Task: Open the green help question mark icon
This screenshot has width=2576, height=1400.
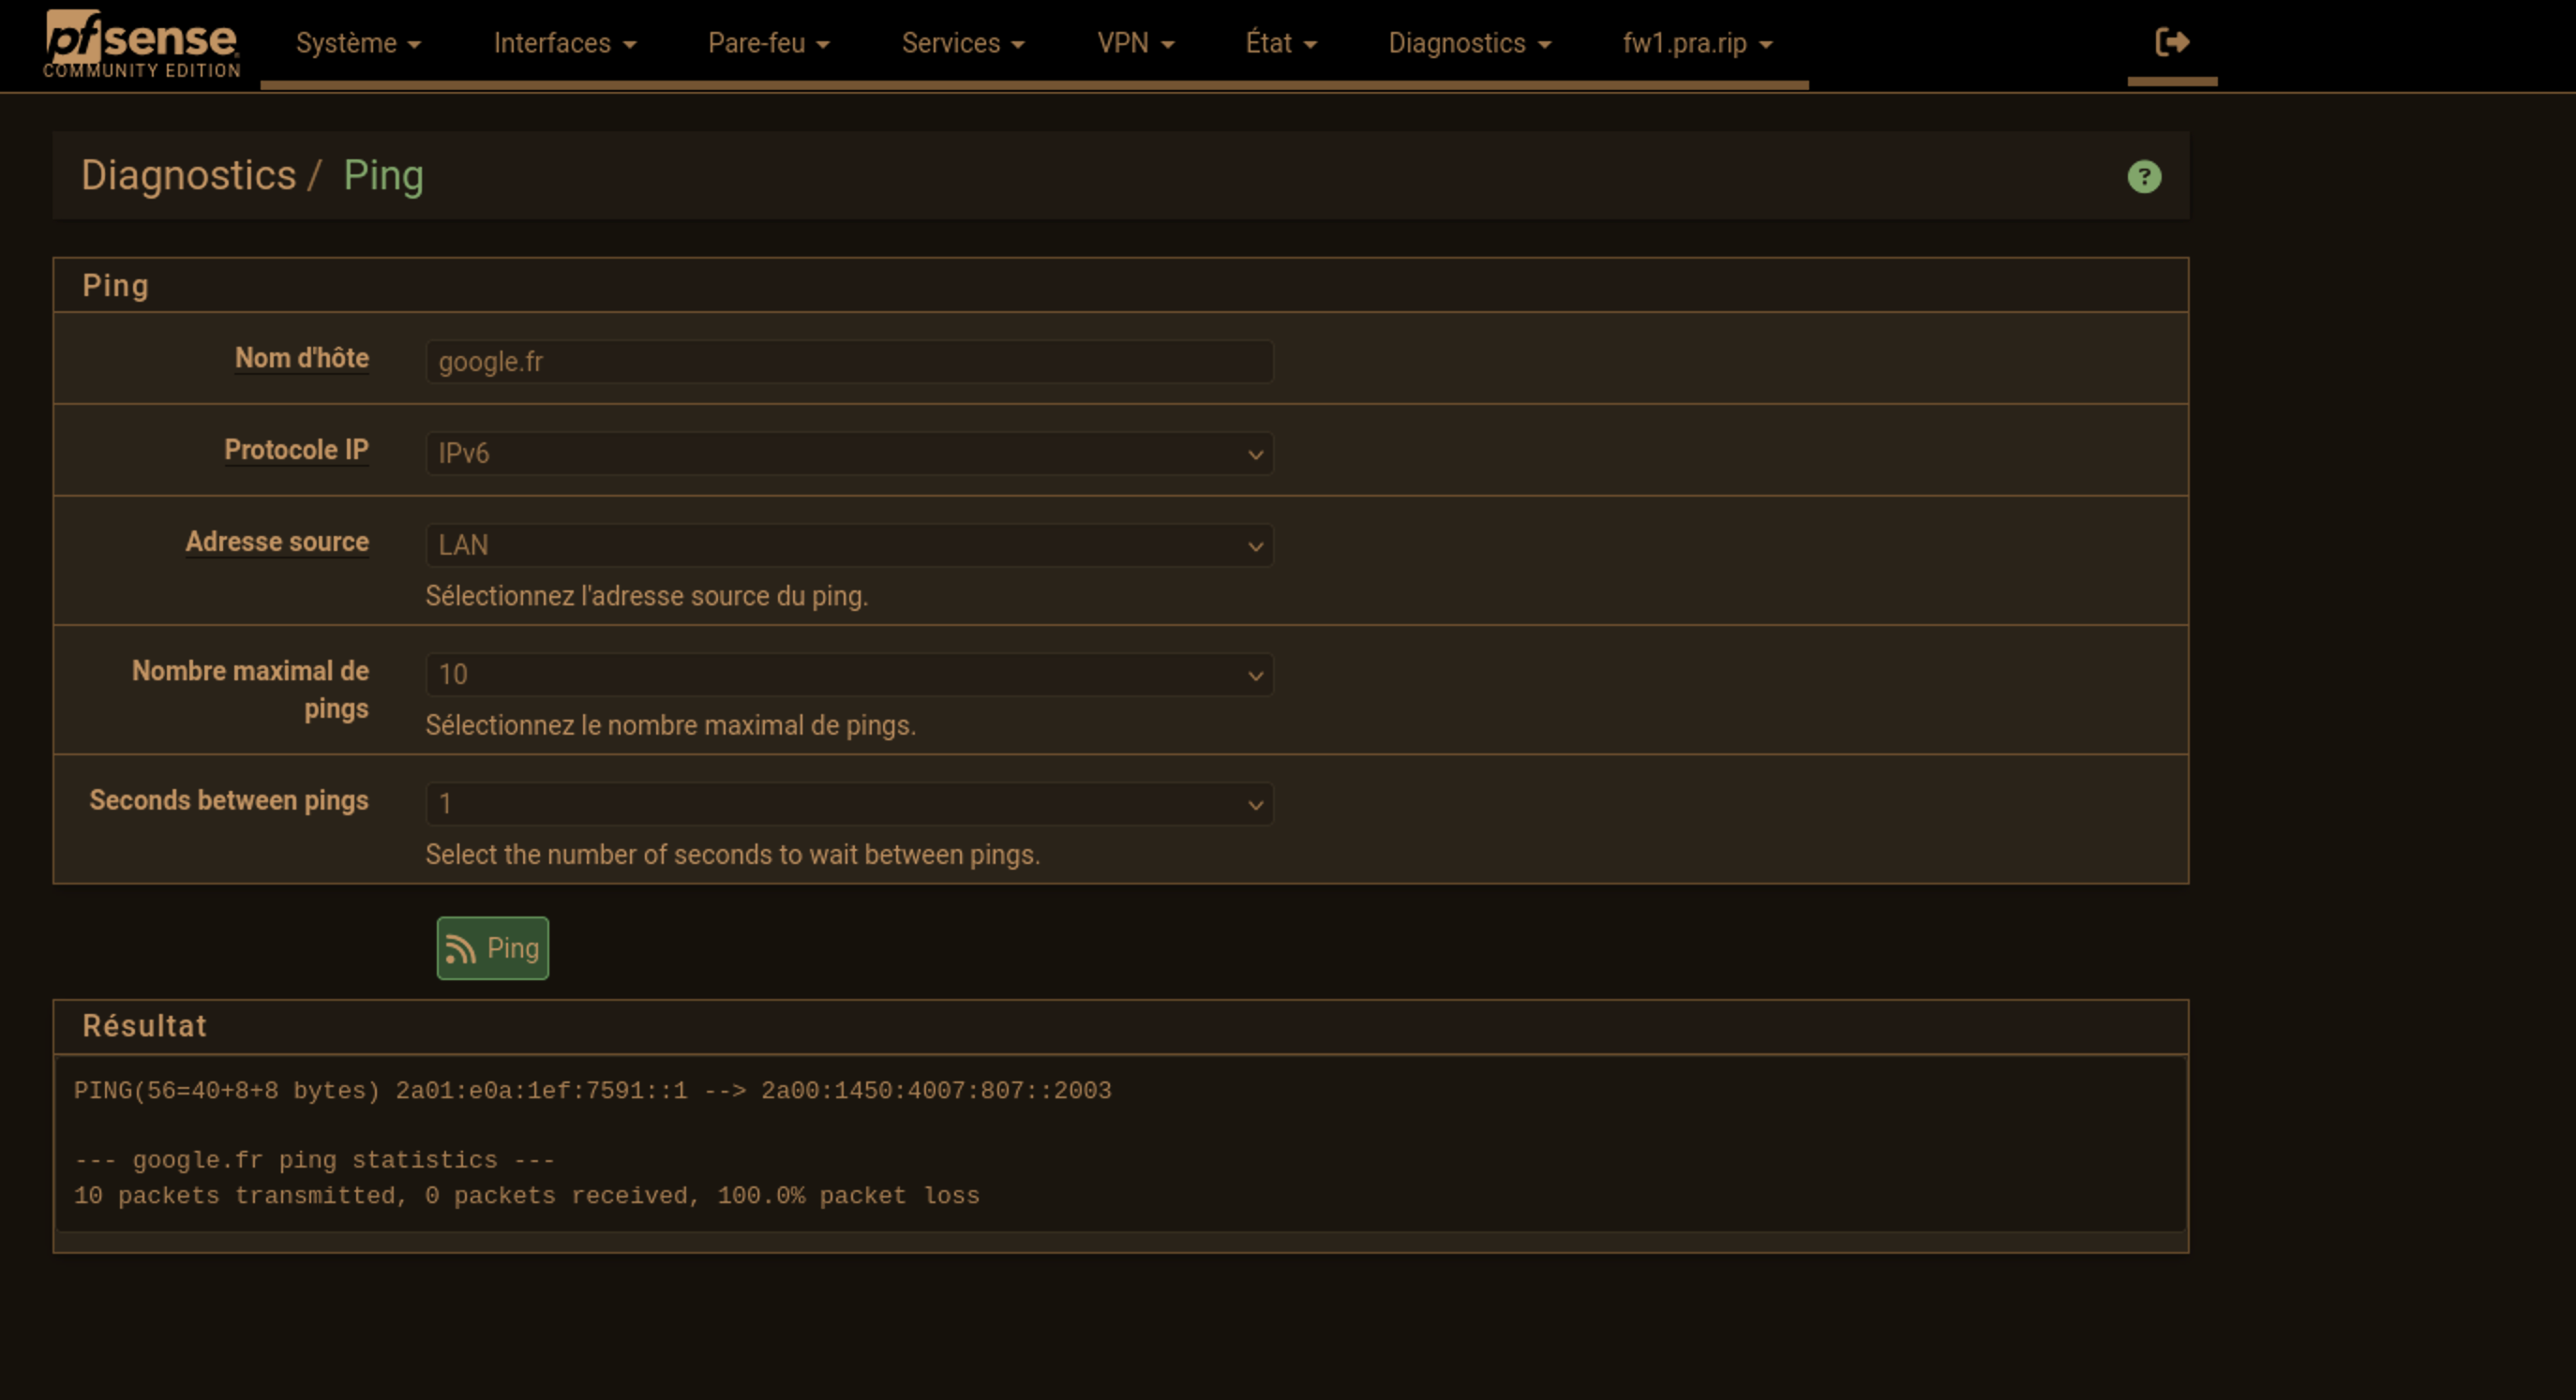Action: tap(2144, 177)
